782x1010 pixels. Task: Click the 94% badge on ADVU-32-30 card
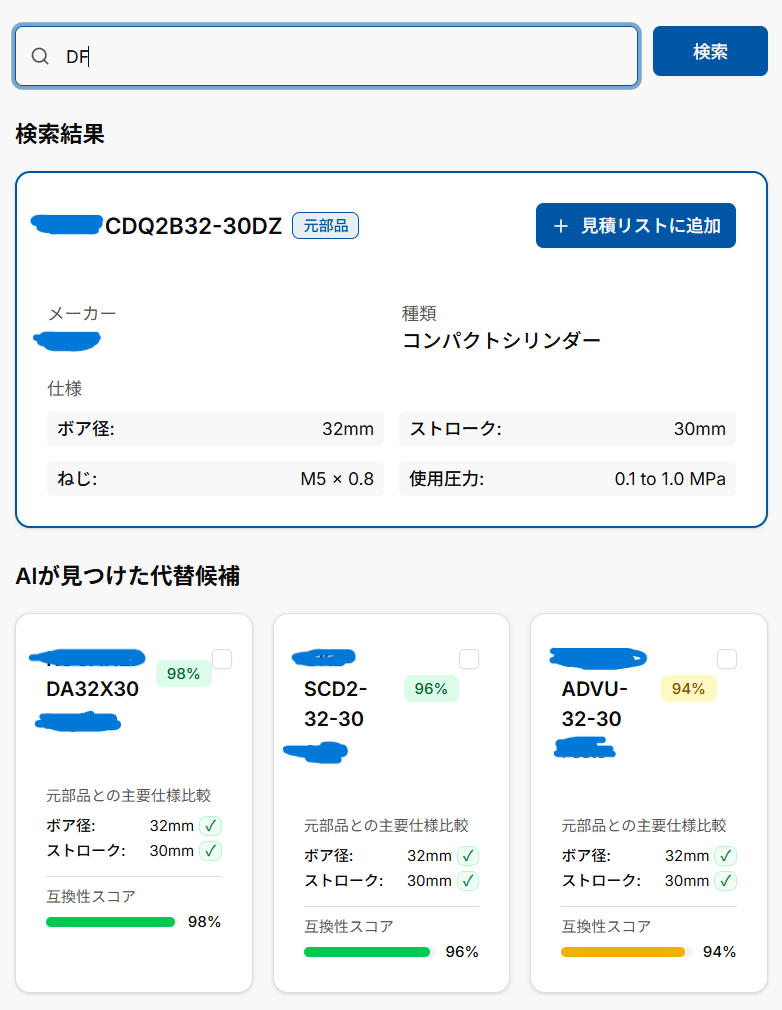coord(689,689)
